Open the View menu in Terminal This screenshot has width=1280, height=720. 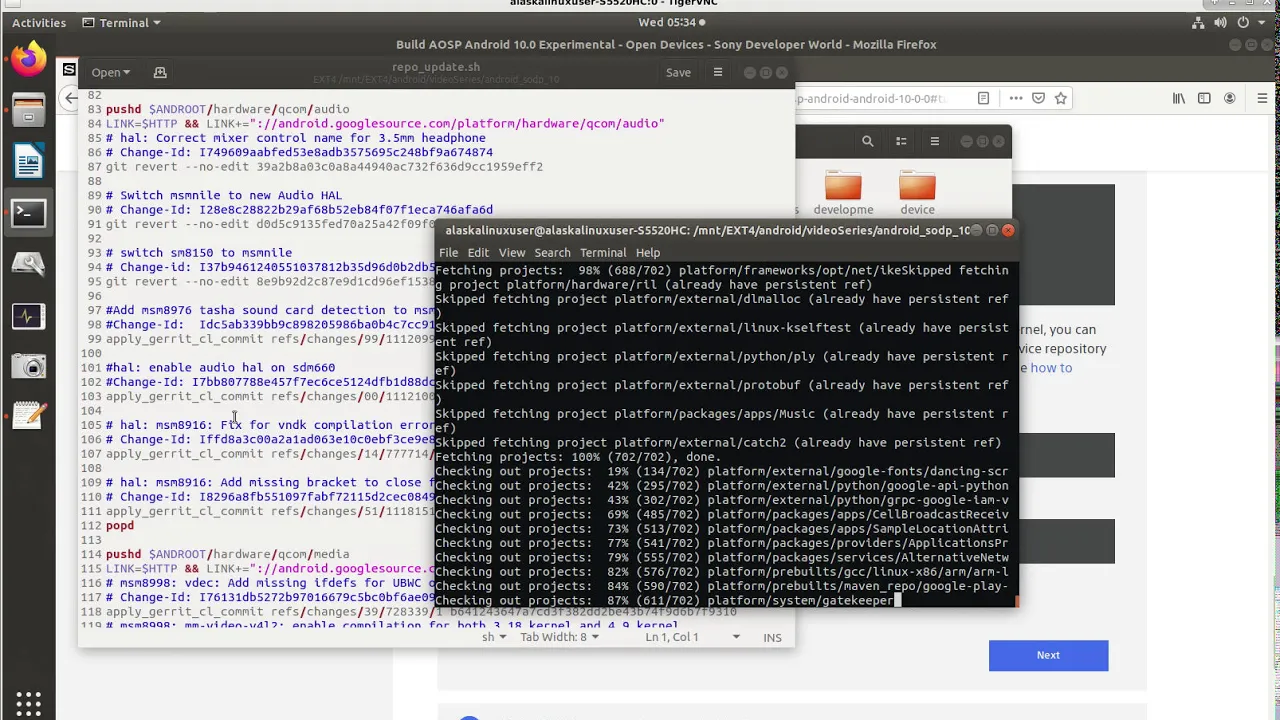pyautogui.click(x=512, y=253)
